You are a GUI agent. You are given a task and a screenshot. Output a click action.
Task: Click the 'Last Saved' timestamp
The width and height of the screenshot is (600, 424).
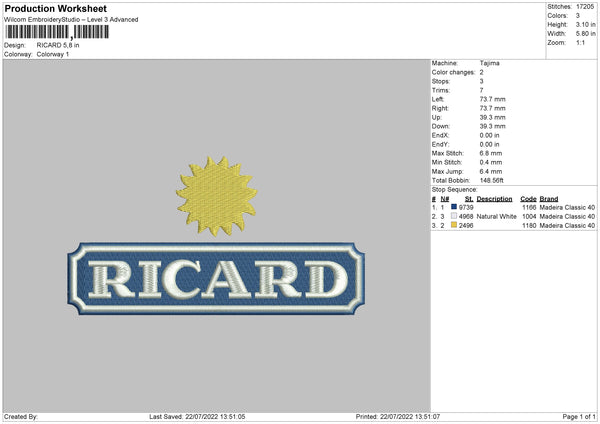tap(197, 417)
